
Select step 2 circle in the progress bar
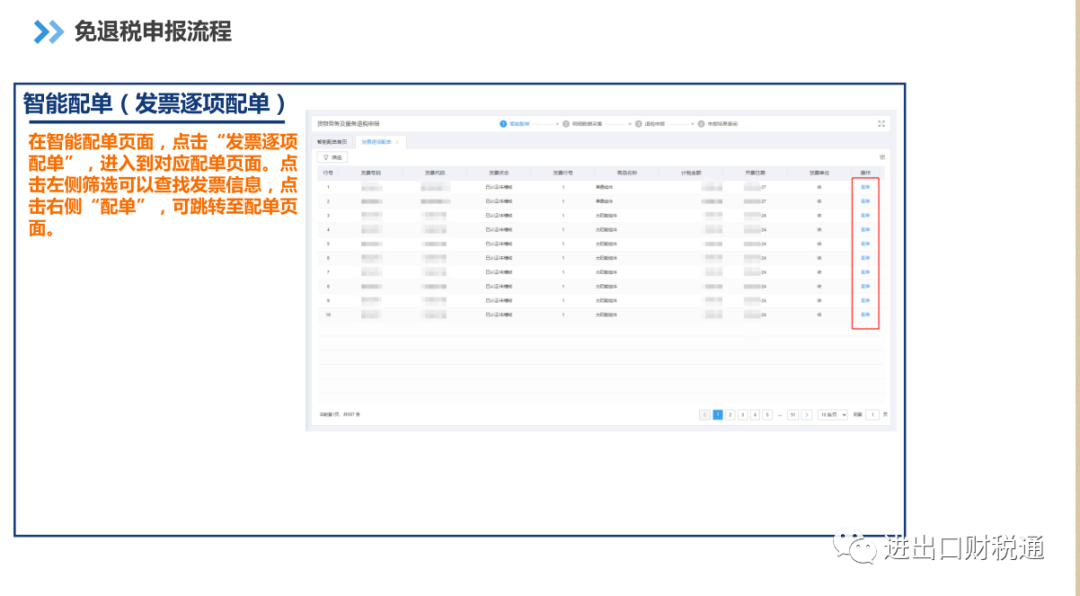[x=566, y=124]
